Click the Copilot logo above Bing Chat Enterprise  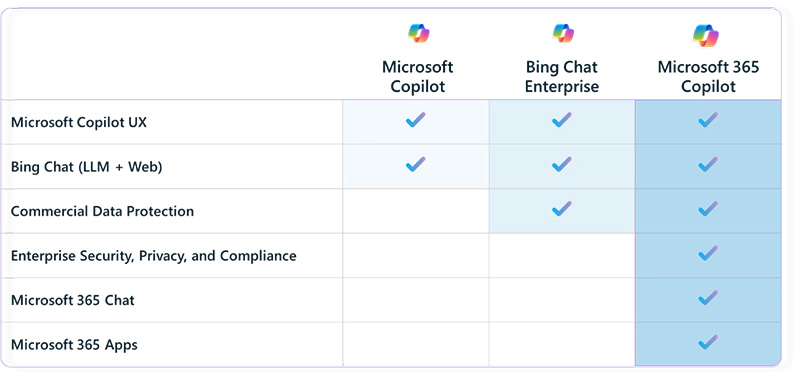coord(563,34)
